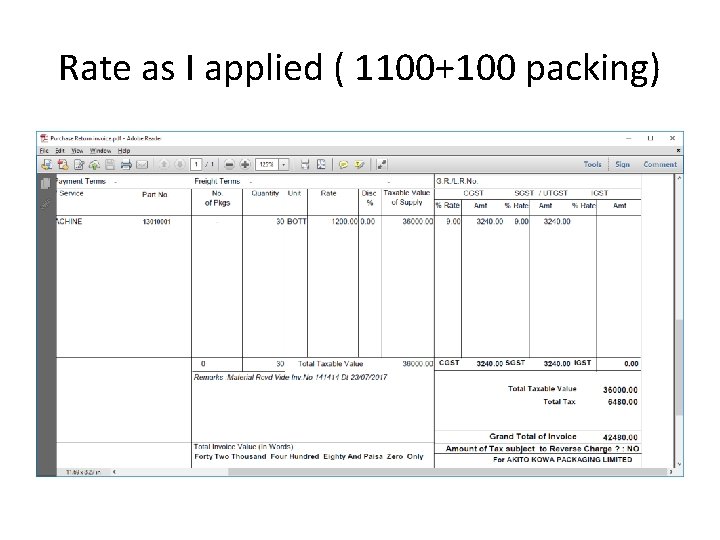The width and height of the screenshot is (720, 540).
Task: Click the 'Forty Two Thousand' words line
Action: [x=309, y=456]
